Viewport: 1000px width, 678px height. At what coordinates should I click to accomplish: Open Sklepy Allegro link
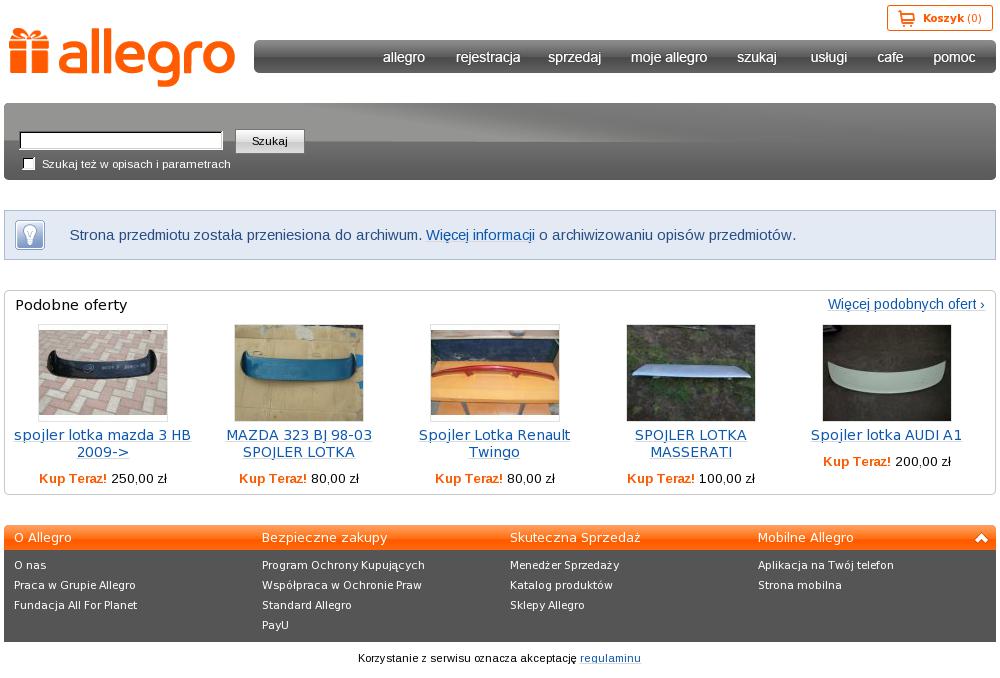click(547, 605)
